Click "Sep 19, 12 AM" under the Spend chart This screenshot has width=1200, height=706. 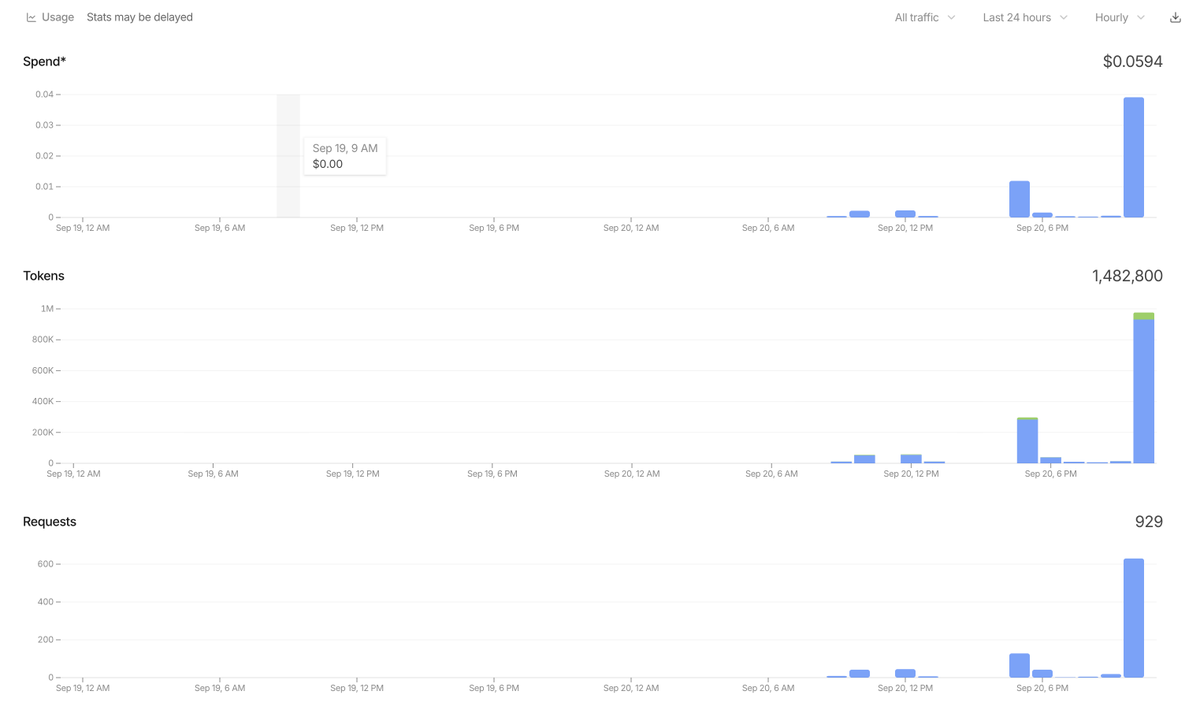point(83,228)
